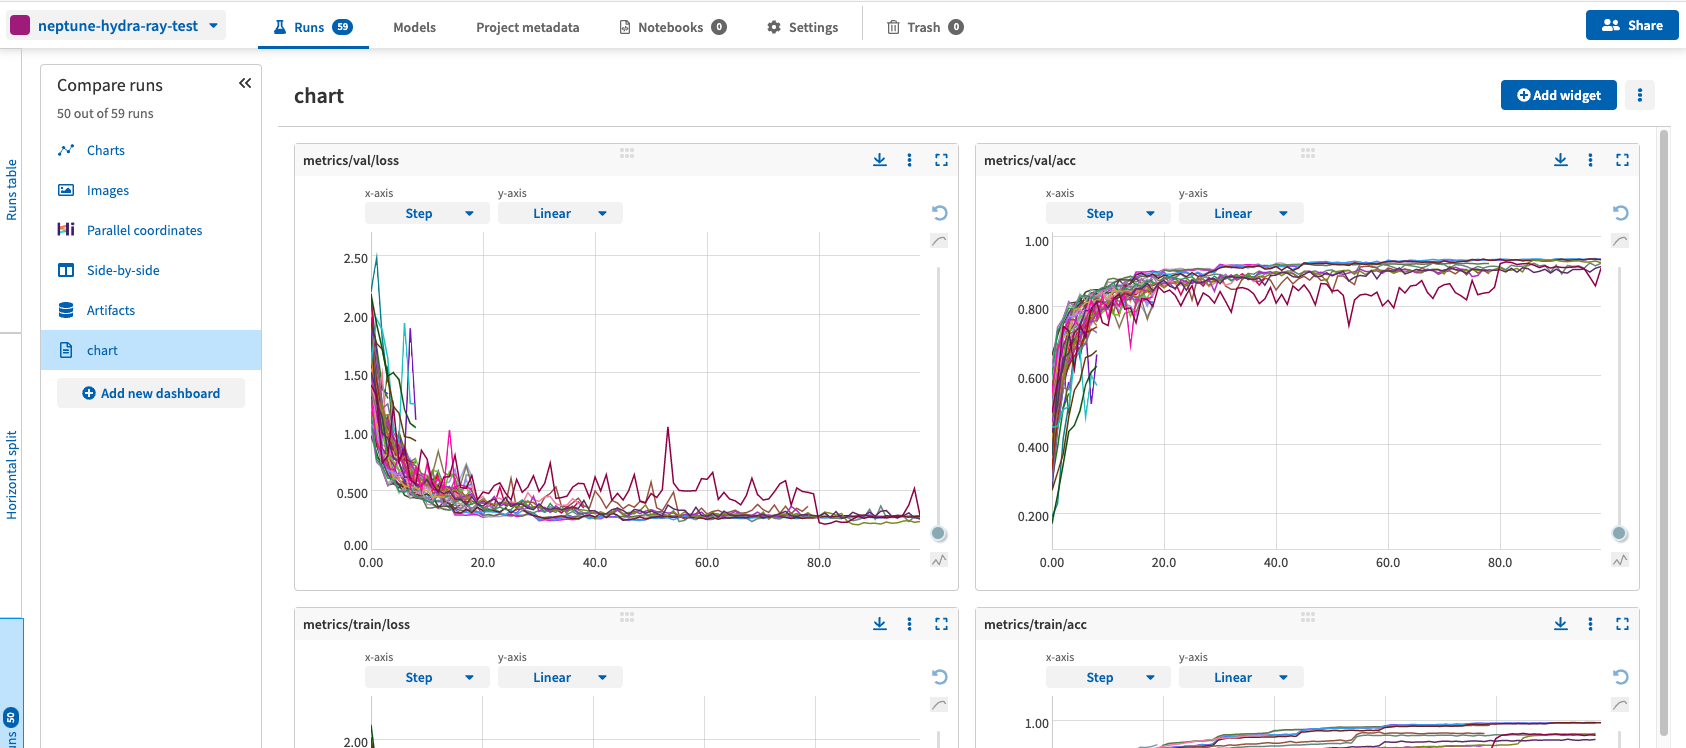Switch to the Runs tab
This screenshot has width=1686, height=748.
tap(313, 27)
